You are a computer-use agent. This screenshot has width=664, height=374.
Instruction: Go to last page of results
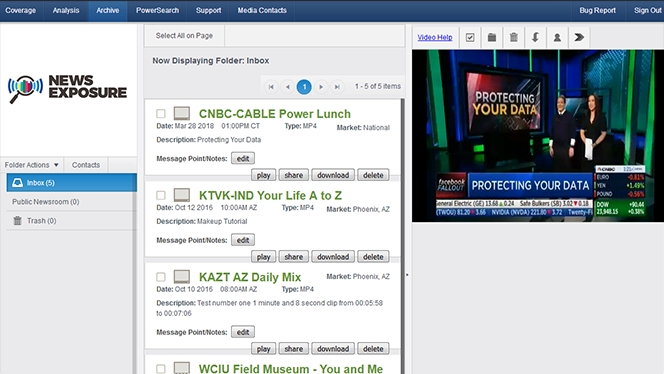click(x=337, y=87)
